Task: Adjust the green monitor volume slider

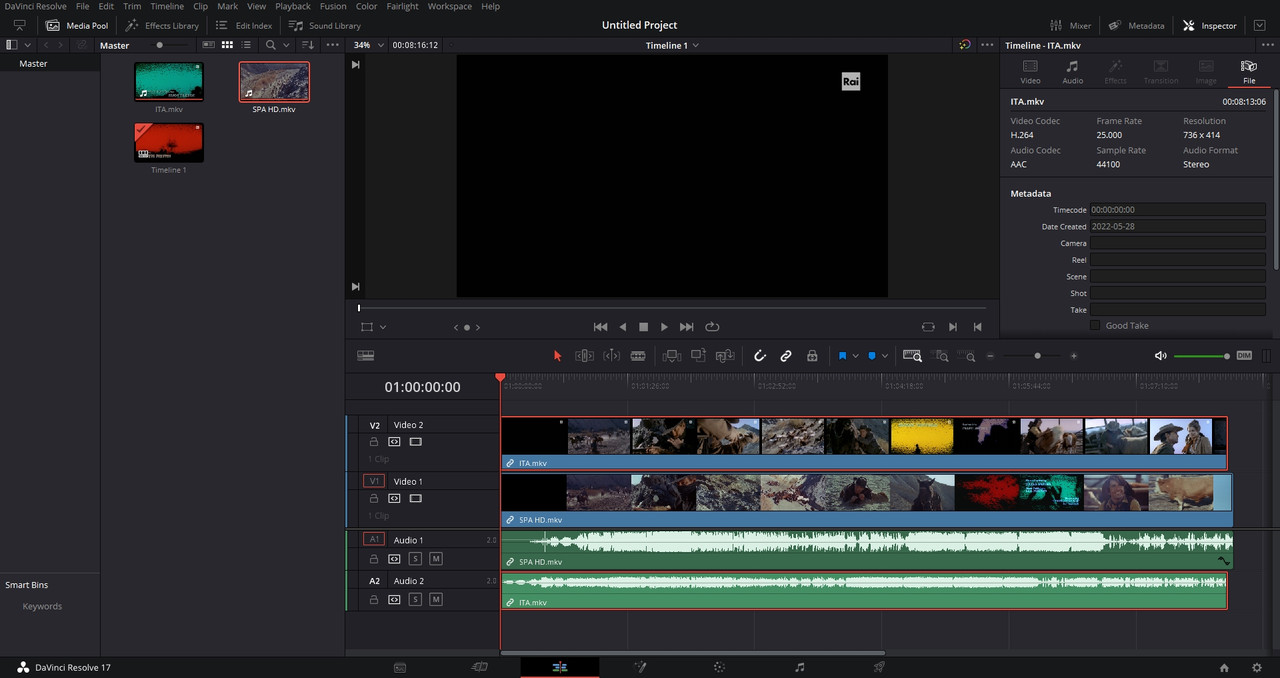Action: (1201, 356)
